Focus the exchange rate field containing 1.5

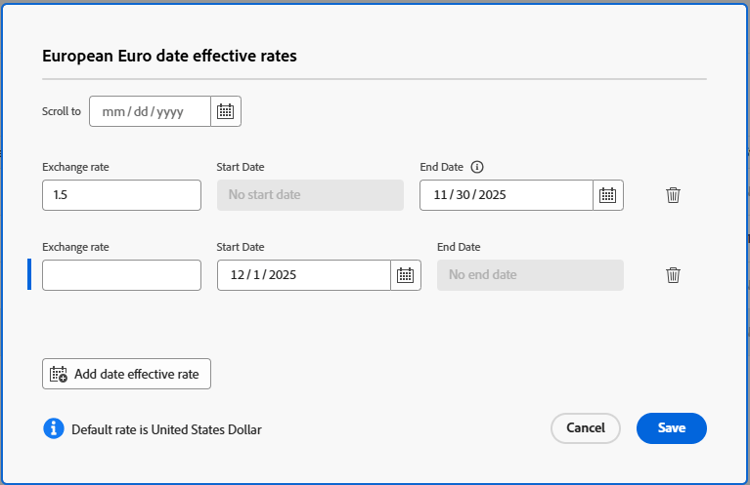point(121,195)
